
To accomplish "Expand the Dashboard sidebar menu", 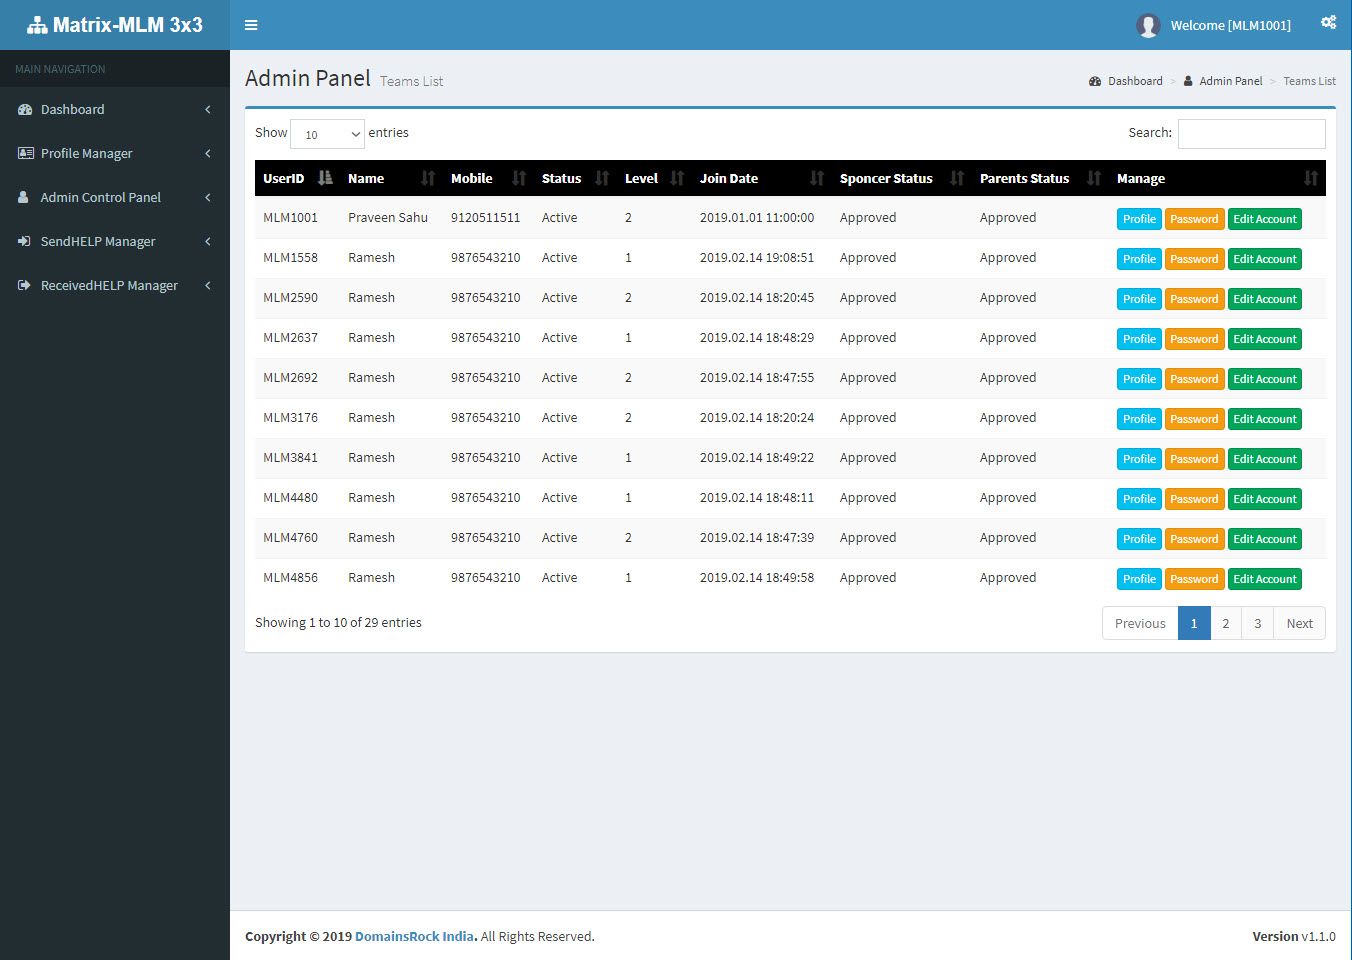I will click(x=114, y=110).
